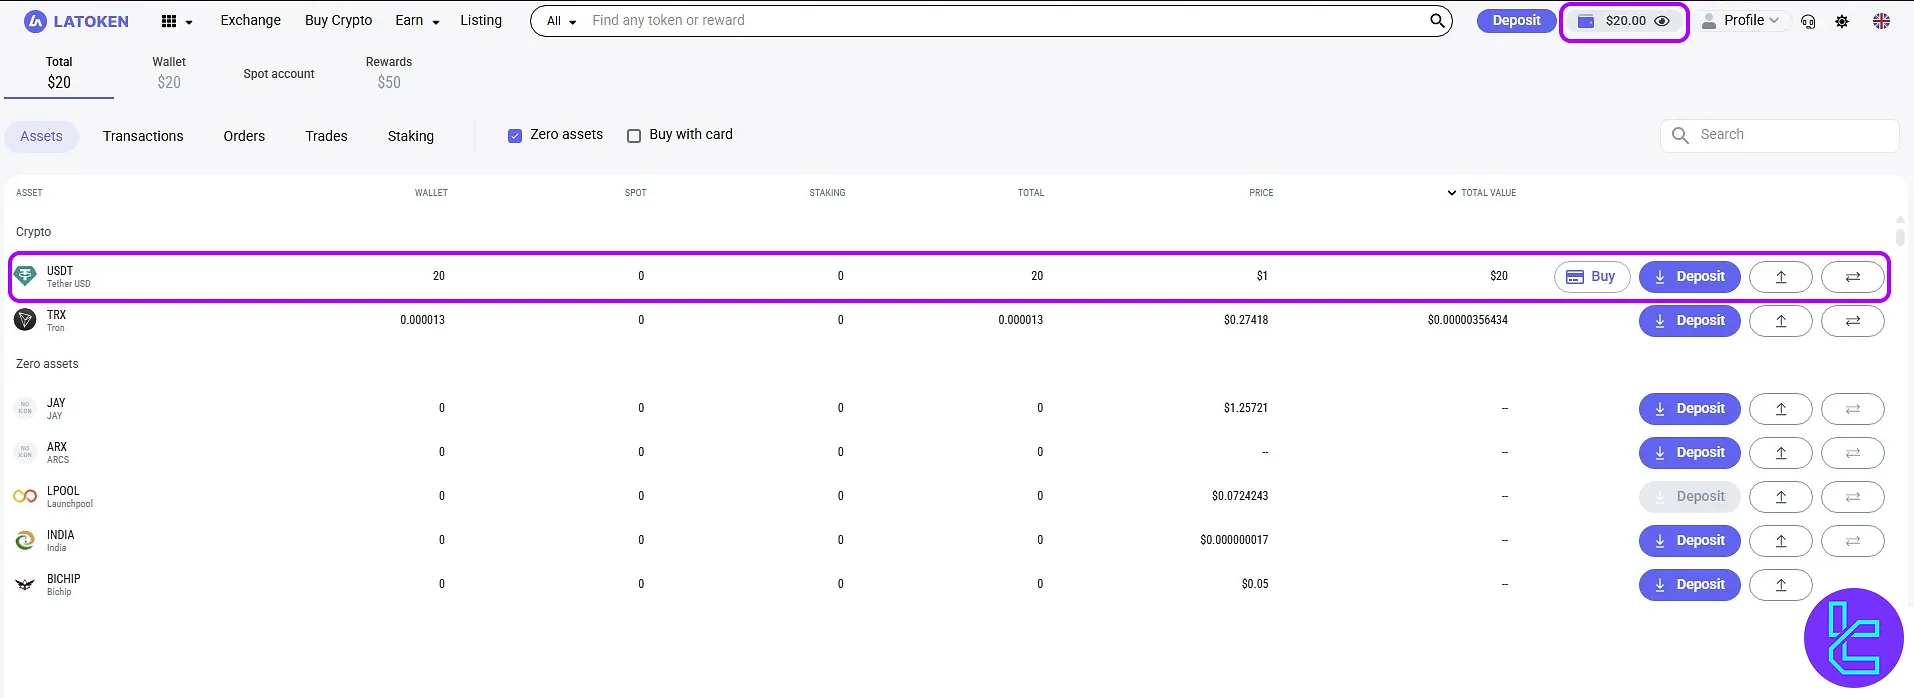Select the Spot account tab
This screenshot has width=1914, height=698.
point(279,74)
